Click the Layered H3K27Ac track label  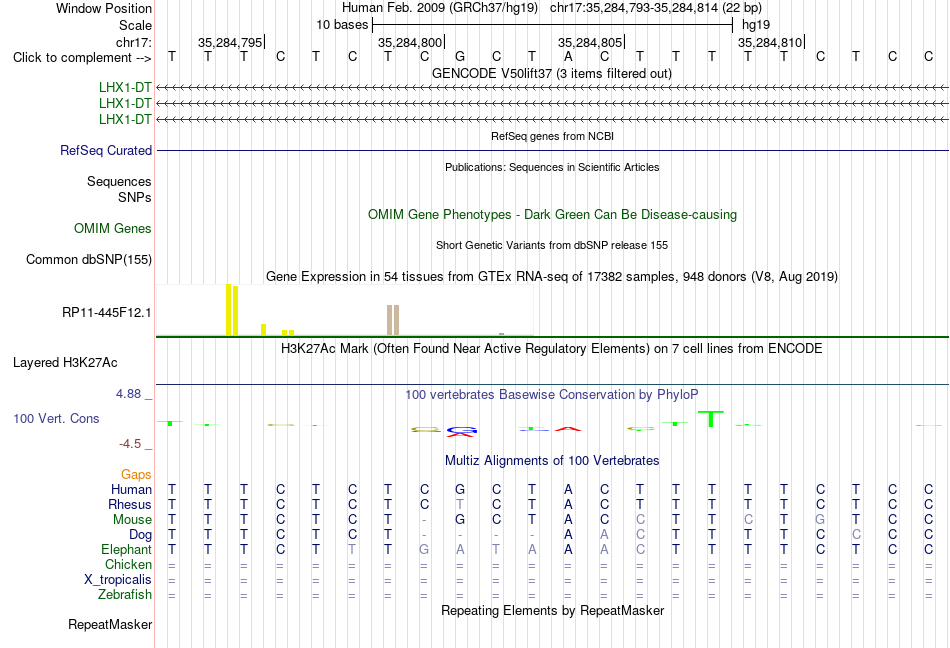[65, 362]
